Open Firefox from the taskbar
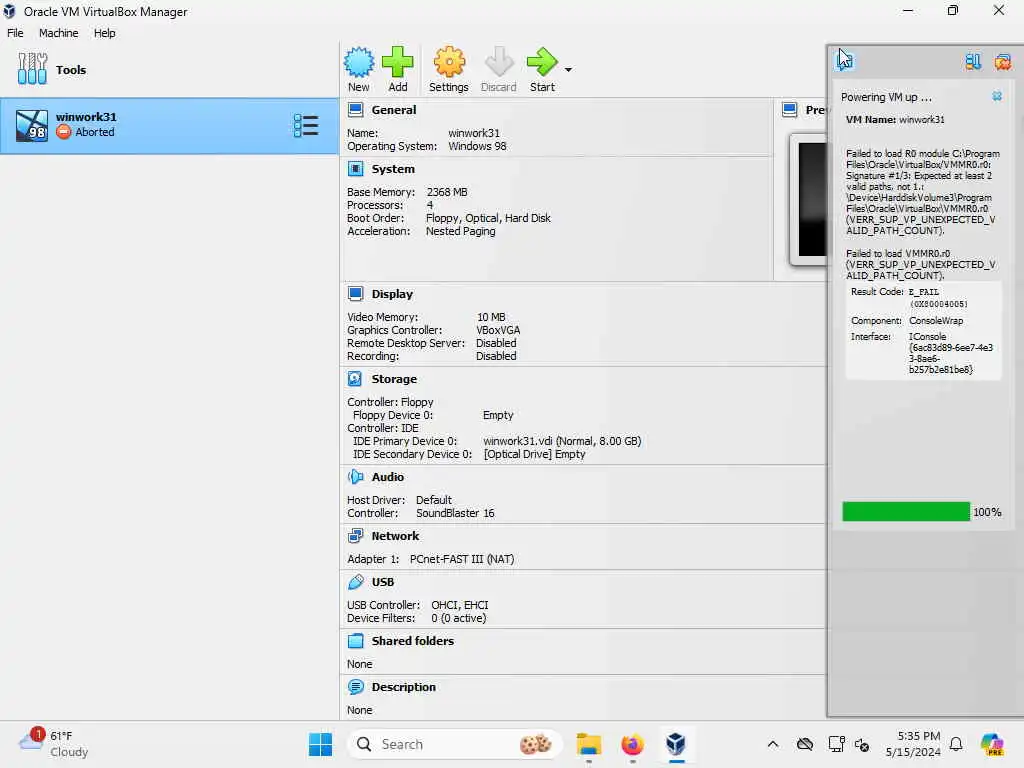Screen dimensions: 1024x768 pyautogui.click(x=632, y=744)
